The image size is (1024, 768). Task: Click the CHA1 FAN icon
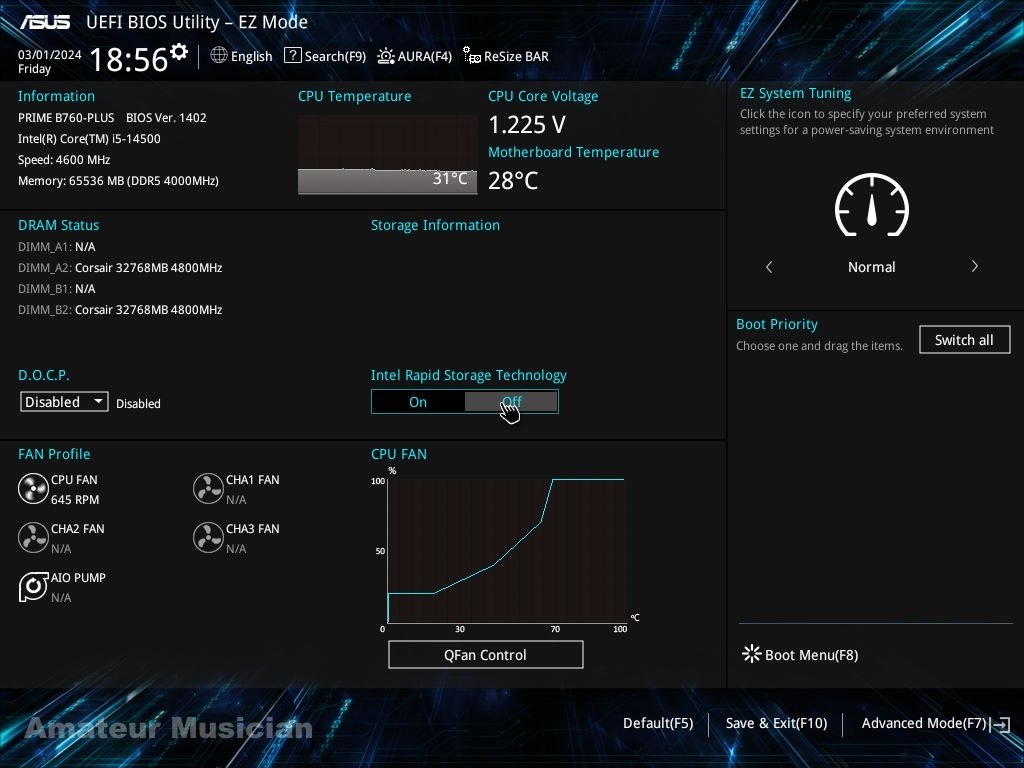pos(208,489)
